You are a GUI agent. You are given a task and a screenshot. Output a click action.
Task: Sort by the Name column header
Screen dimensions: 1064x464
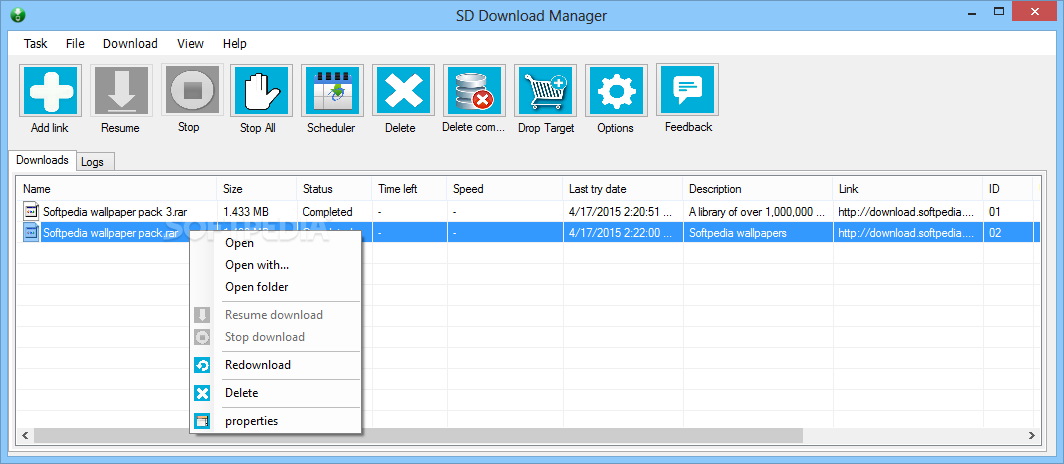(117, 189)
